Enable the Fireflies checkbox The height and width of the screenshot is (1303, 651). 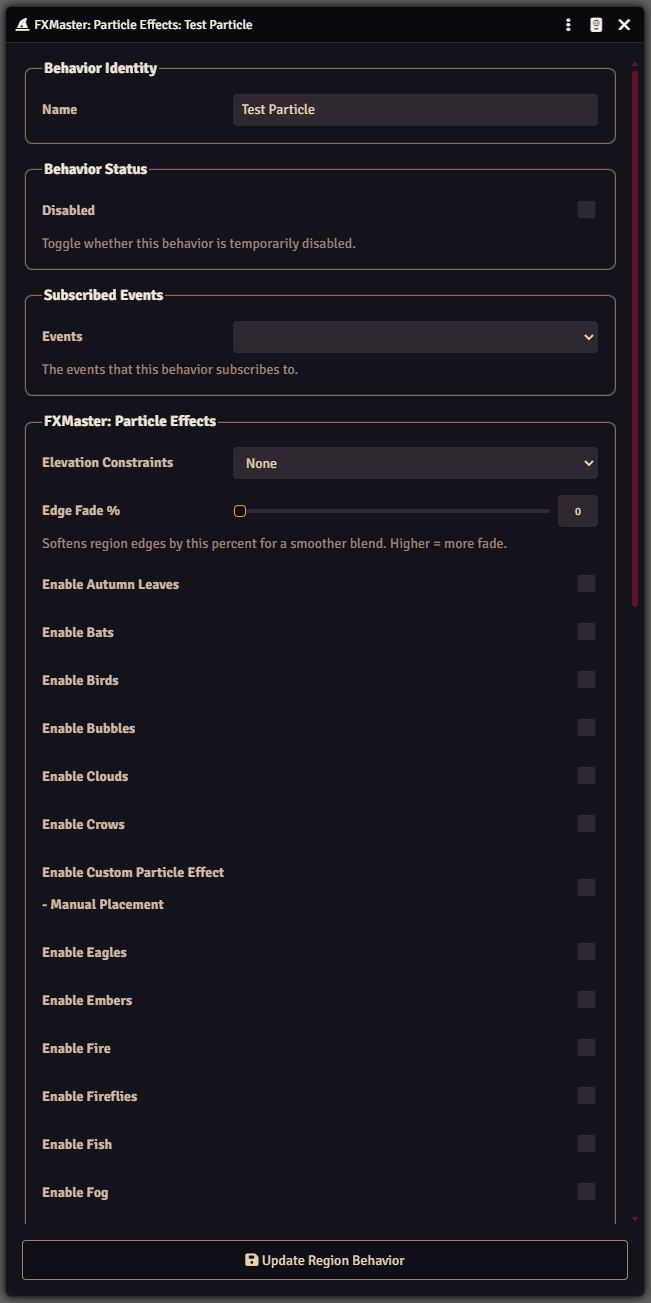(586, 1096)
